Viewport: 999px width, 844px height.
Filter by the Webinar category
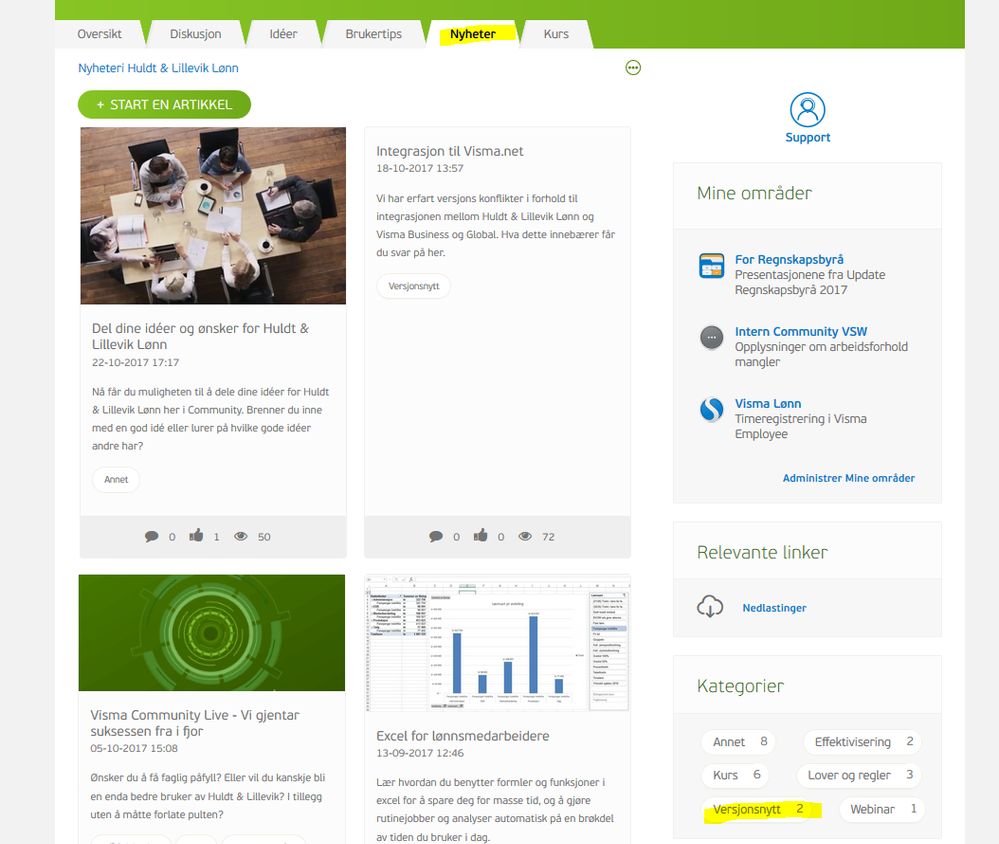[x=882, y=809]
